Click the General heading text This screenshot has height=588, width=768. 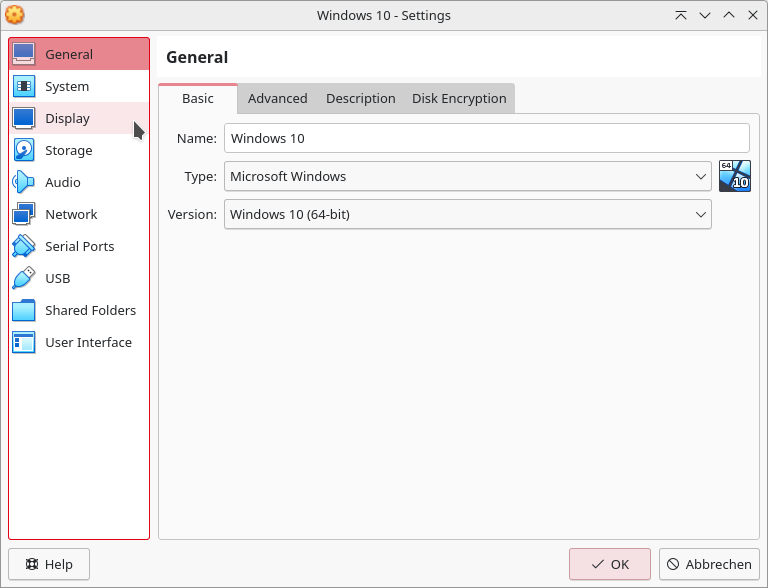coord(197,57)
